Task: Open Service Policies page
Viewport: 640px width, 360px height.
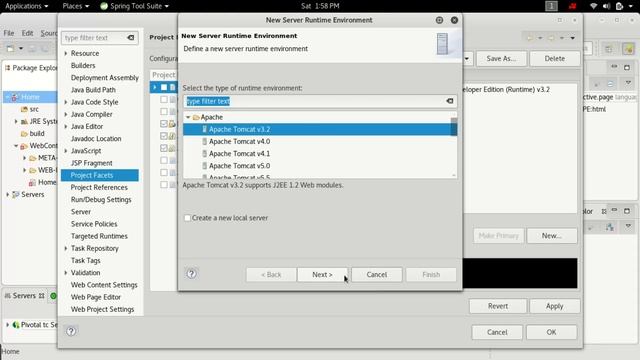Action: tap(94, 224)
